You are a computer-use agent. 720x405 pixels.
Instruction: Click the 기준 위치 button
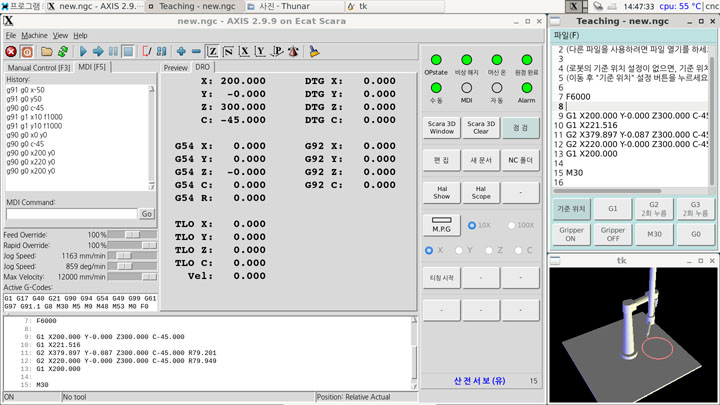(x=571, y=208)
